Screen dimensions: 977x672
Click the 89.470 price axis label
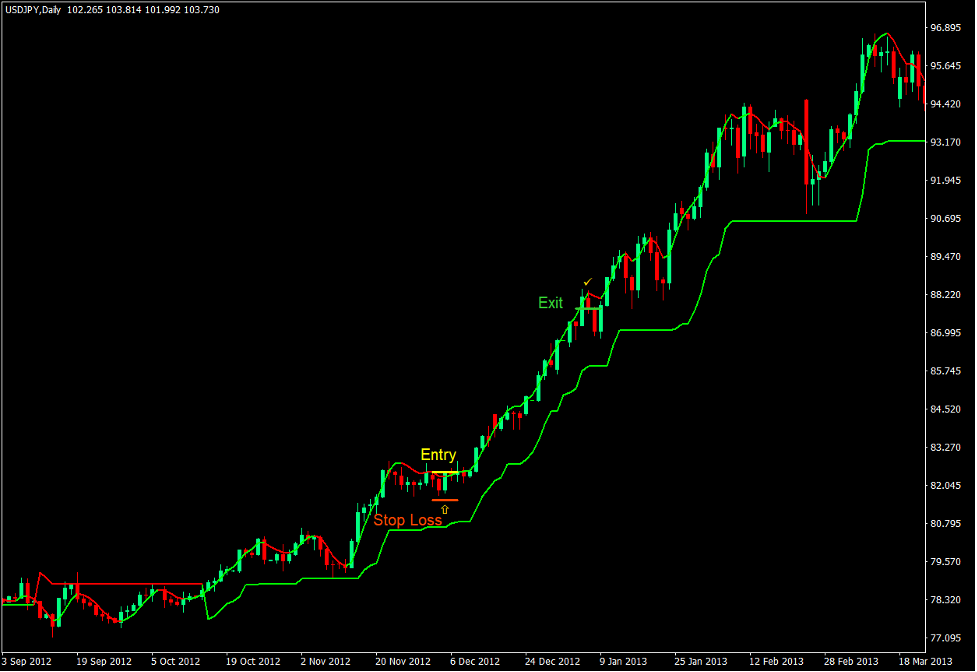pyautogui.click(x=945, y=256)
